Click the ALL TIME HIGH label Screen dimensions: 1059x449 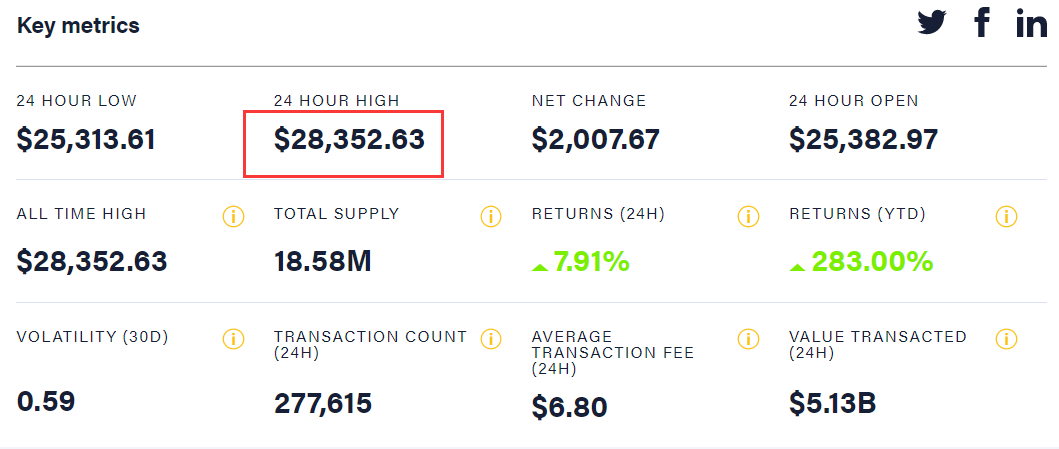tap(82, 215)
